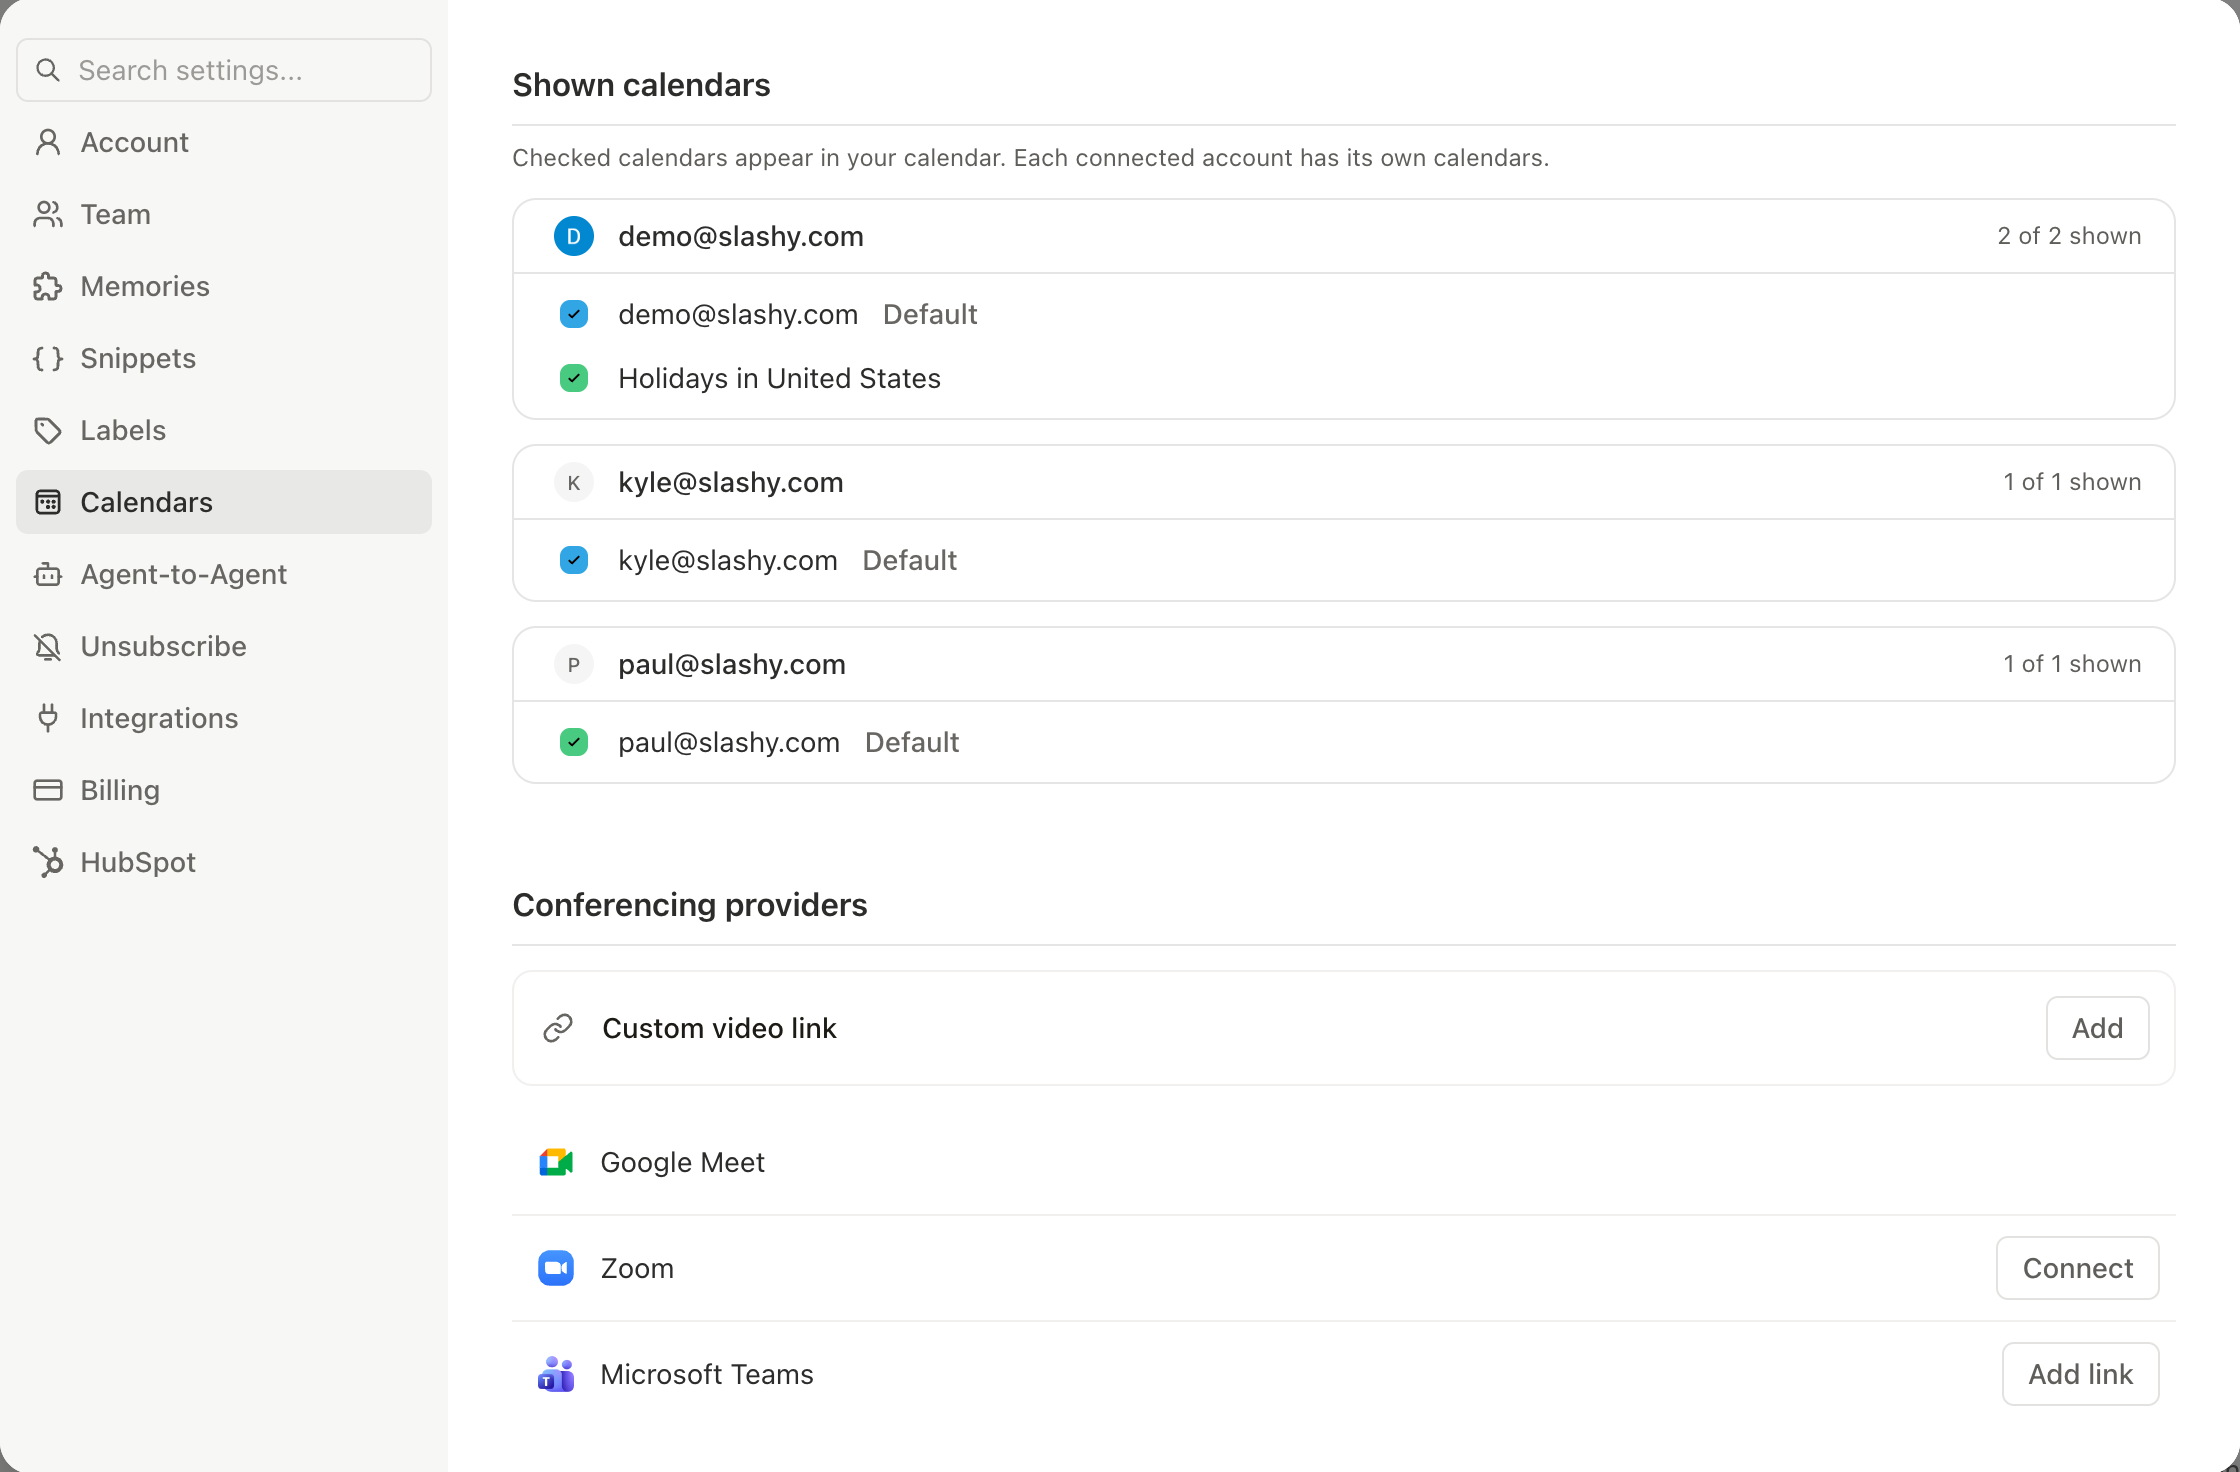Focus the Search settings field

click(224, 70)
